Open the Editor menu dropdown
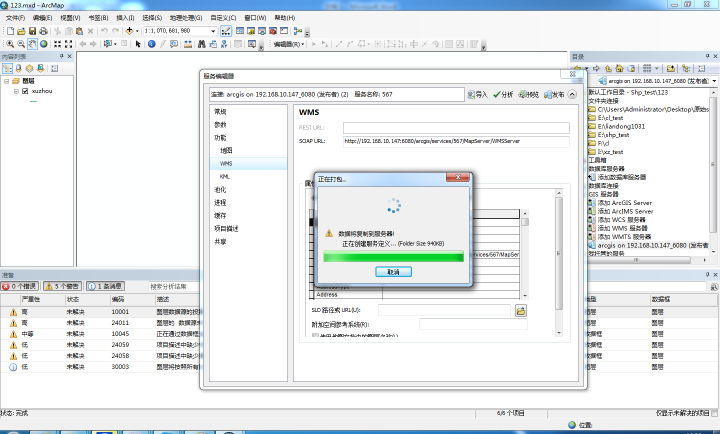Image resolution: width=720 pixels, height=434 pixels. [289, 44]
